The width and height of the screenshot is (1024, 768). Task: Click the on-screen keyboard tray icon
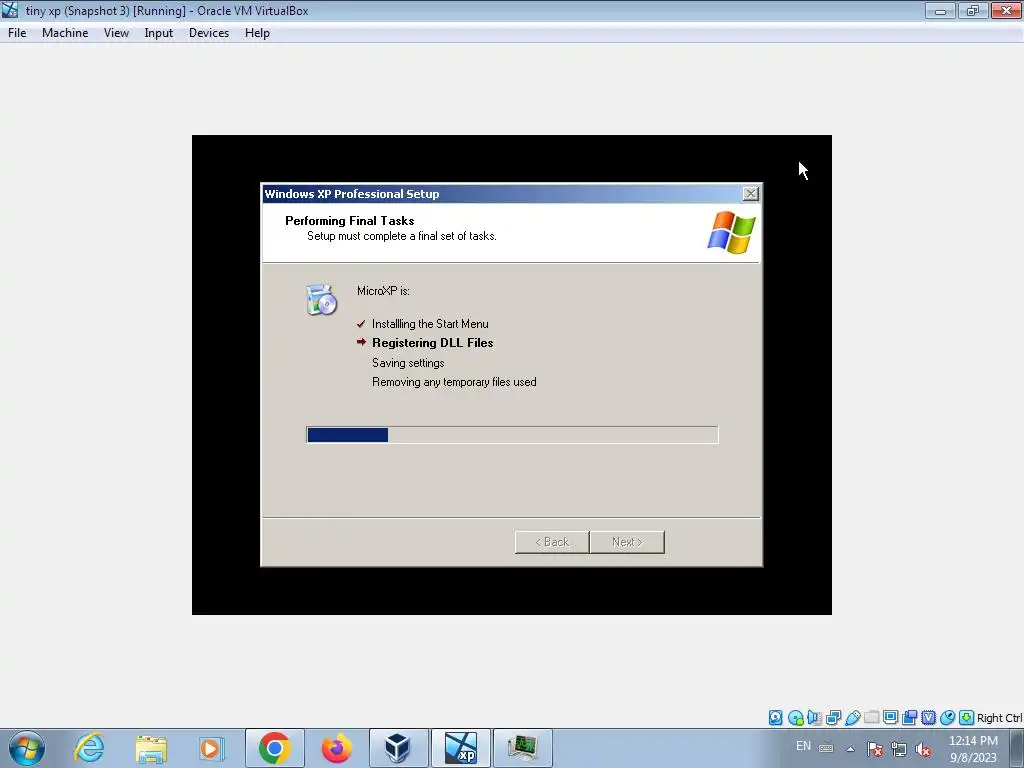coord(826,748)
